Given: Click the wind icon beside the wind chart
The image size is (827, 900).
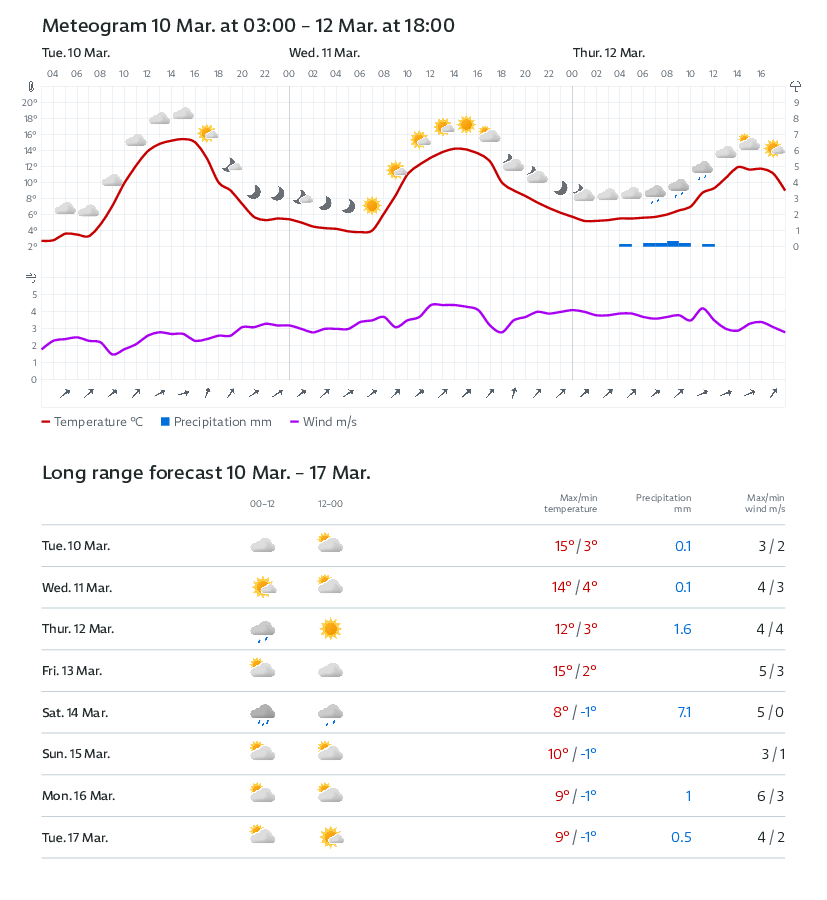Looking at the screenshot, I should tap(32, 276).
